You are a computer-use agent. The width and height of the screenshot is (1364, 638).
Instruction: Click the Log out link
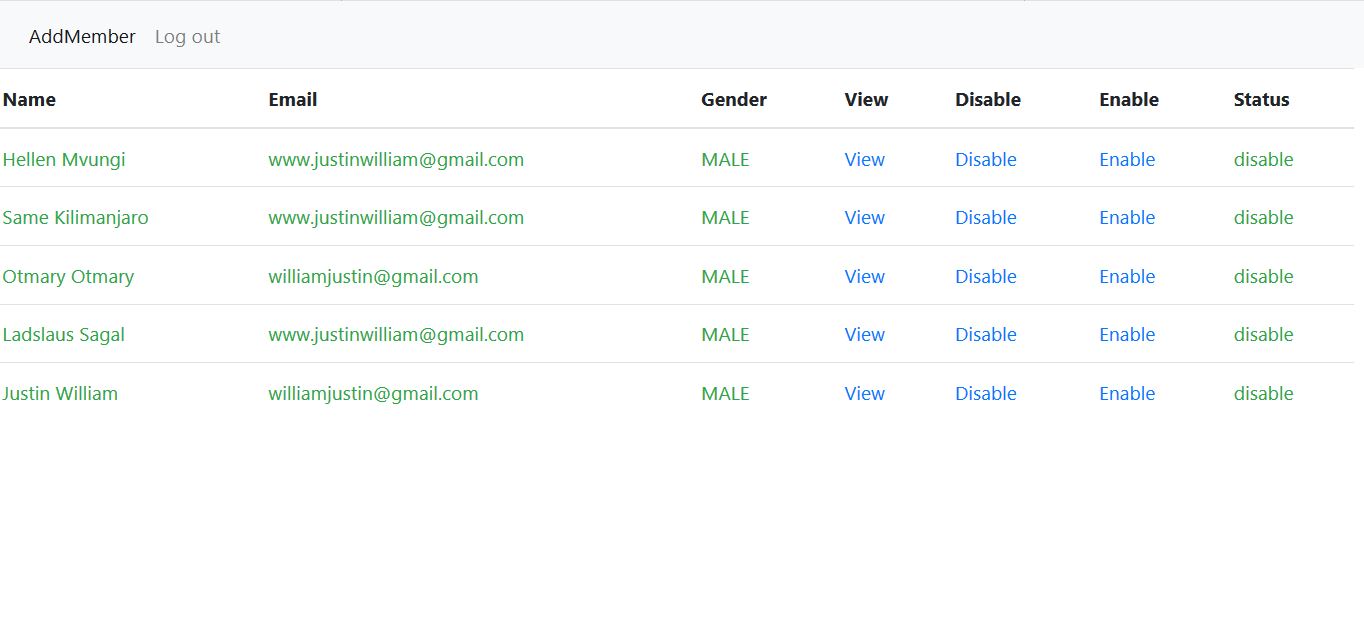pos(187,37)
